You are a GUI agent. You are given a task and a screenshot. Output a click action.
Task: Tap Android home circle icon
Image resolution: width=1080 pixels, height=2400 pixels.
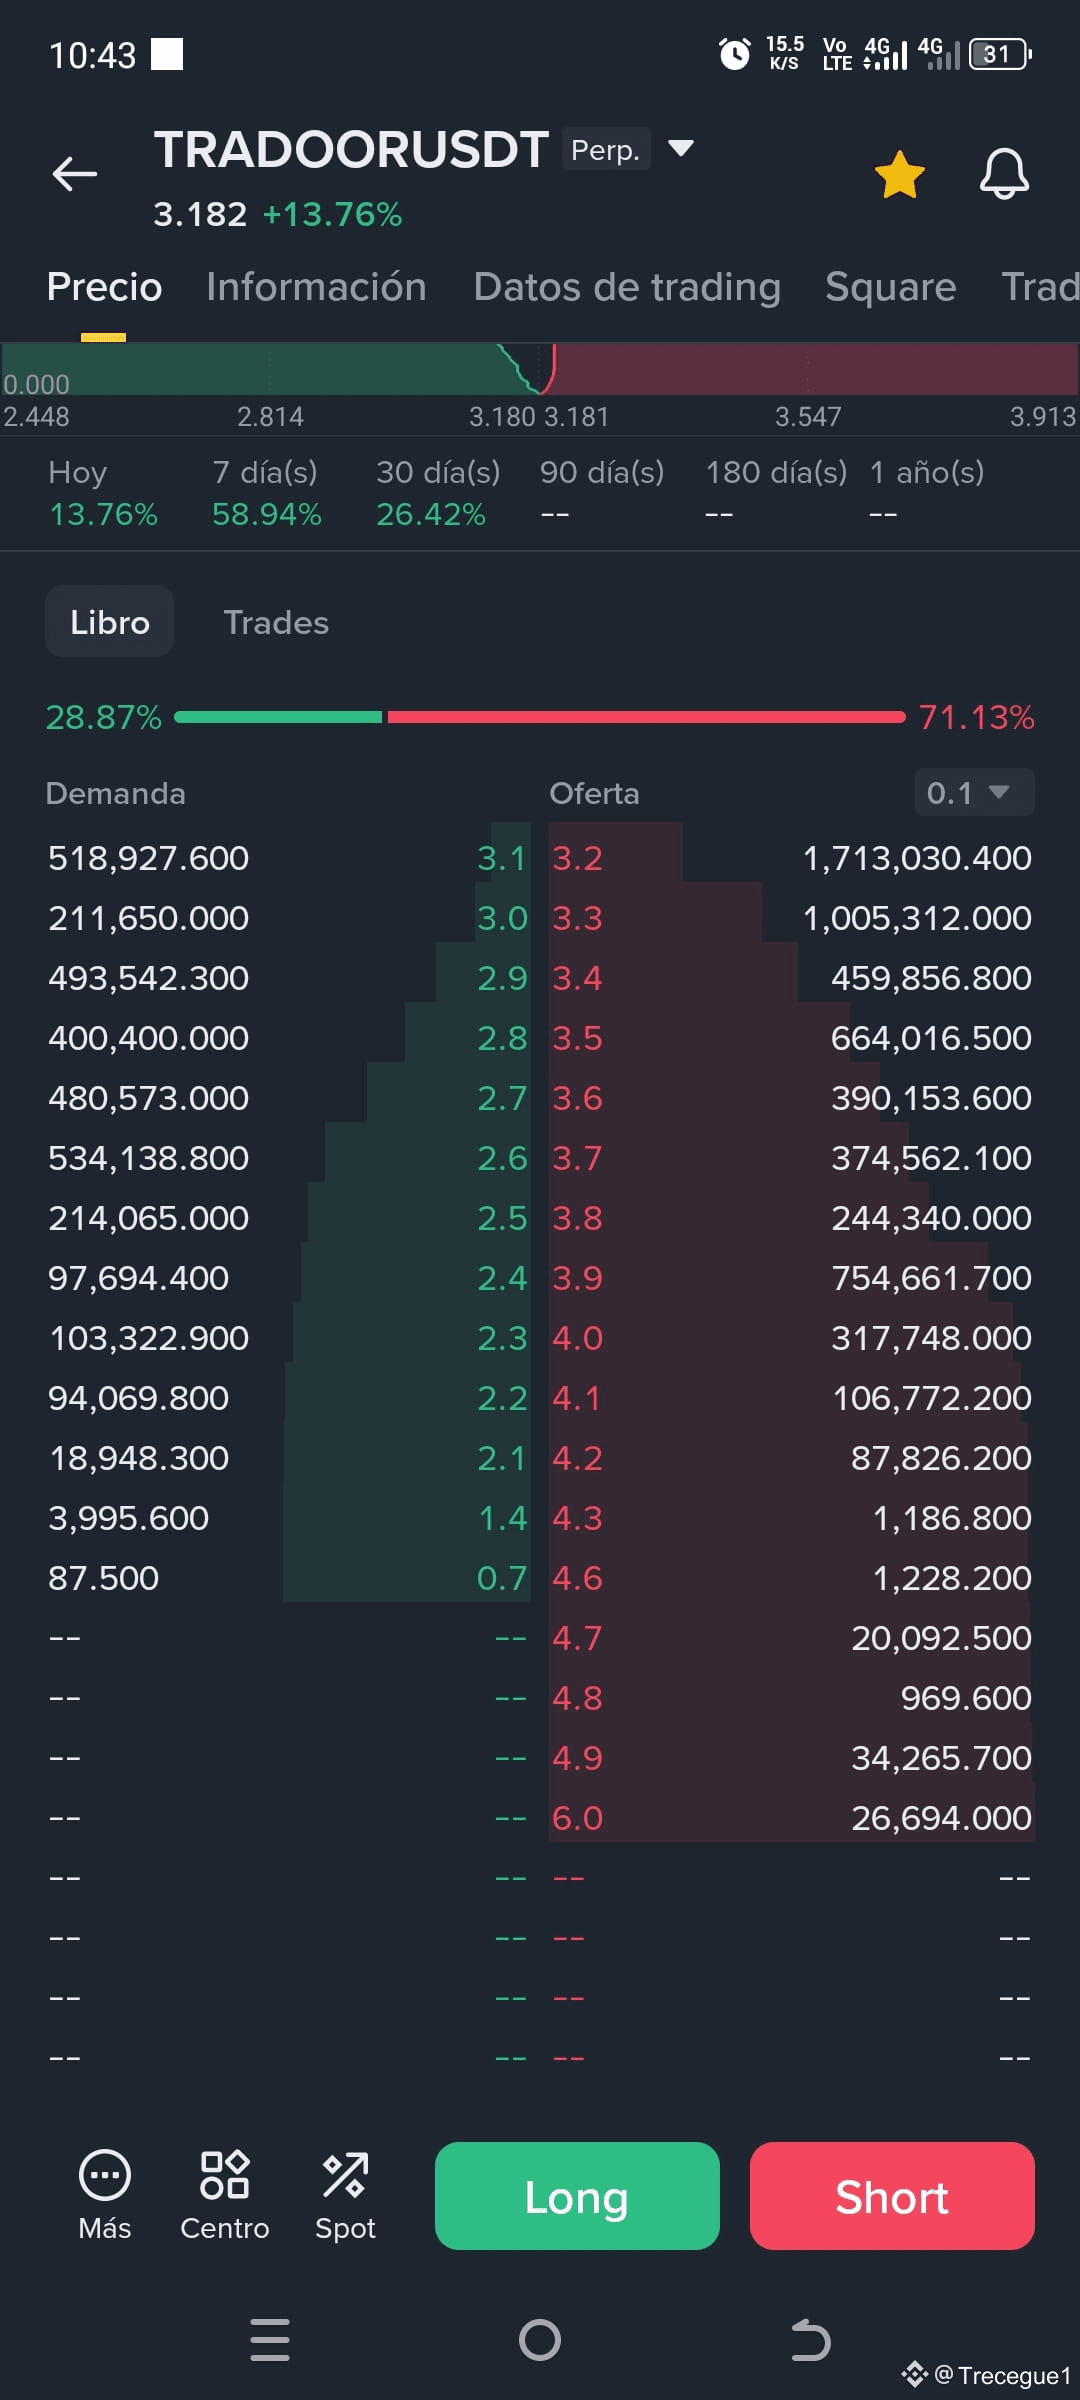click(540, 2340)
